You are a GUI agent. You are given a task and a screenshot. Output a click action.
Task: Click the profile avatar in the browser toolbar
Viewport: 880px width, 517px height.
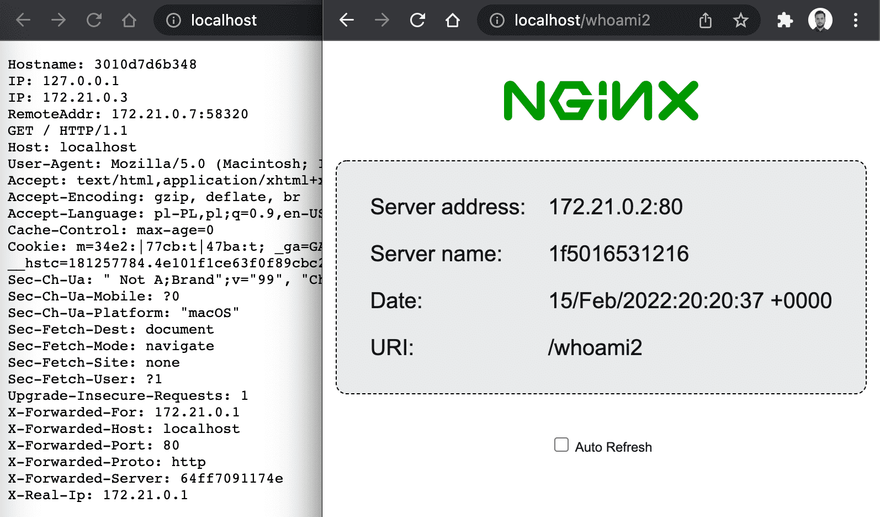click(x=820, y=20)
